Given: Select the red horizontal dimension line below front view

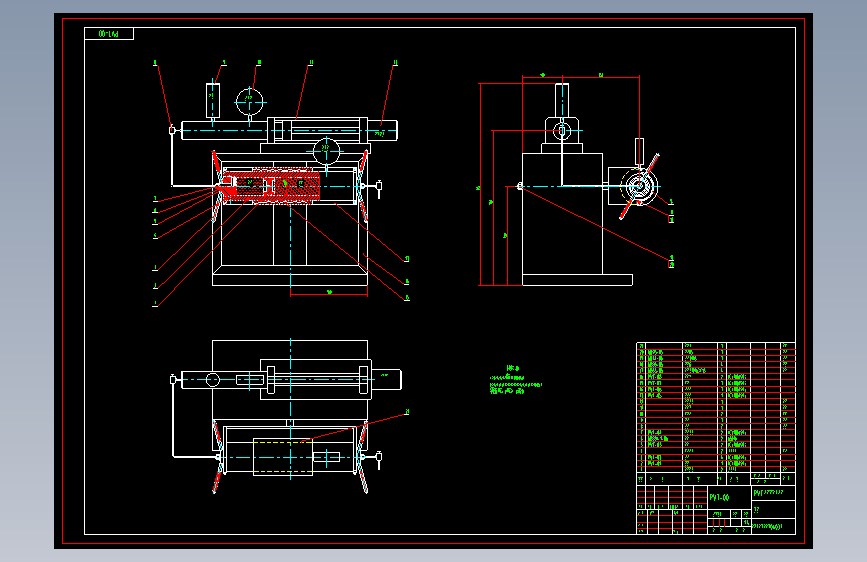Looking at the screenshot, I should click(329, 295).
